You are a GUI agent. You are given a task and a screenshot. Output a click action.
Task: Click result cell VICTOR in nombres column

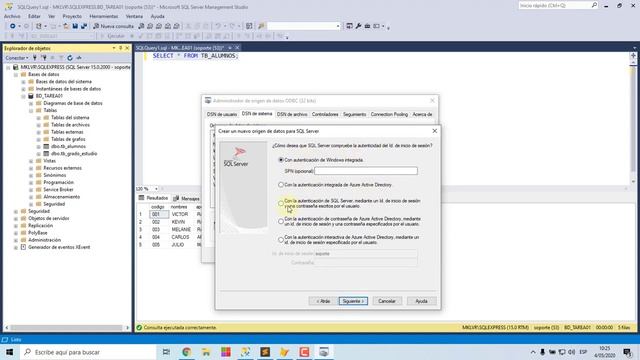coord(180,214)
